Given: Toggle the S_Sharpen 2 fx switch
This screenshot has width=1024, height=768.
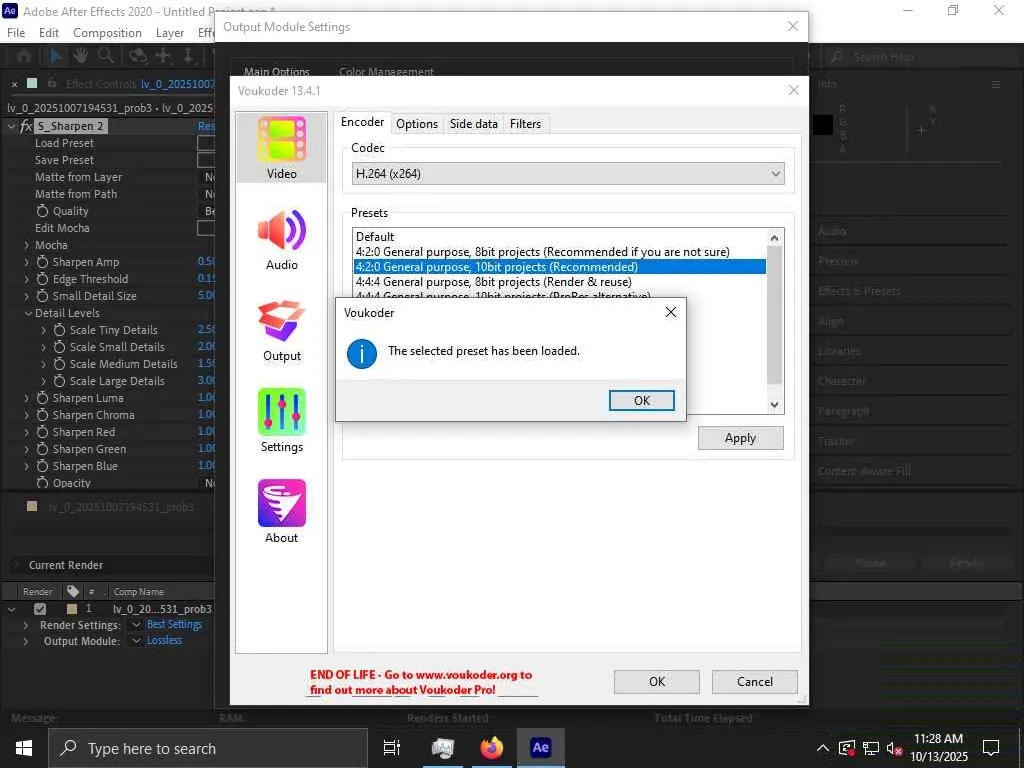Looking at the screenshot, I should coord(26,126).
